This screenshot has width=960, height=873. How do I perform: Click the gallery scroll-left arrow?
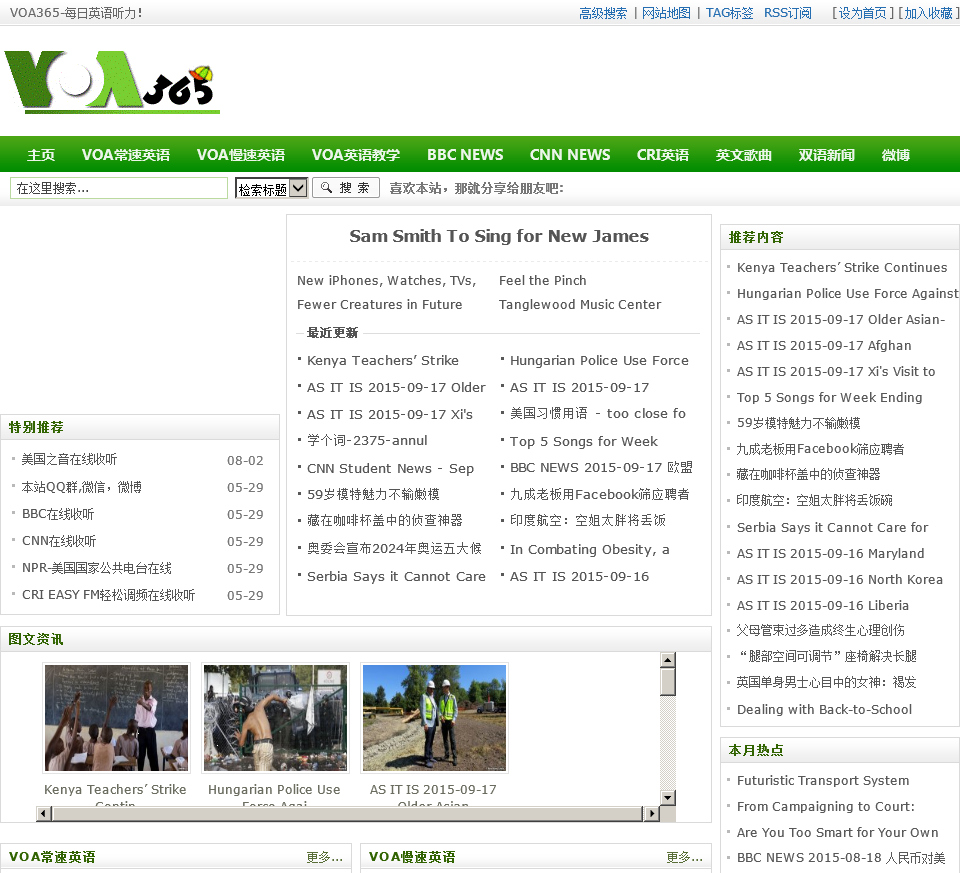tap(43, 814)
